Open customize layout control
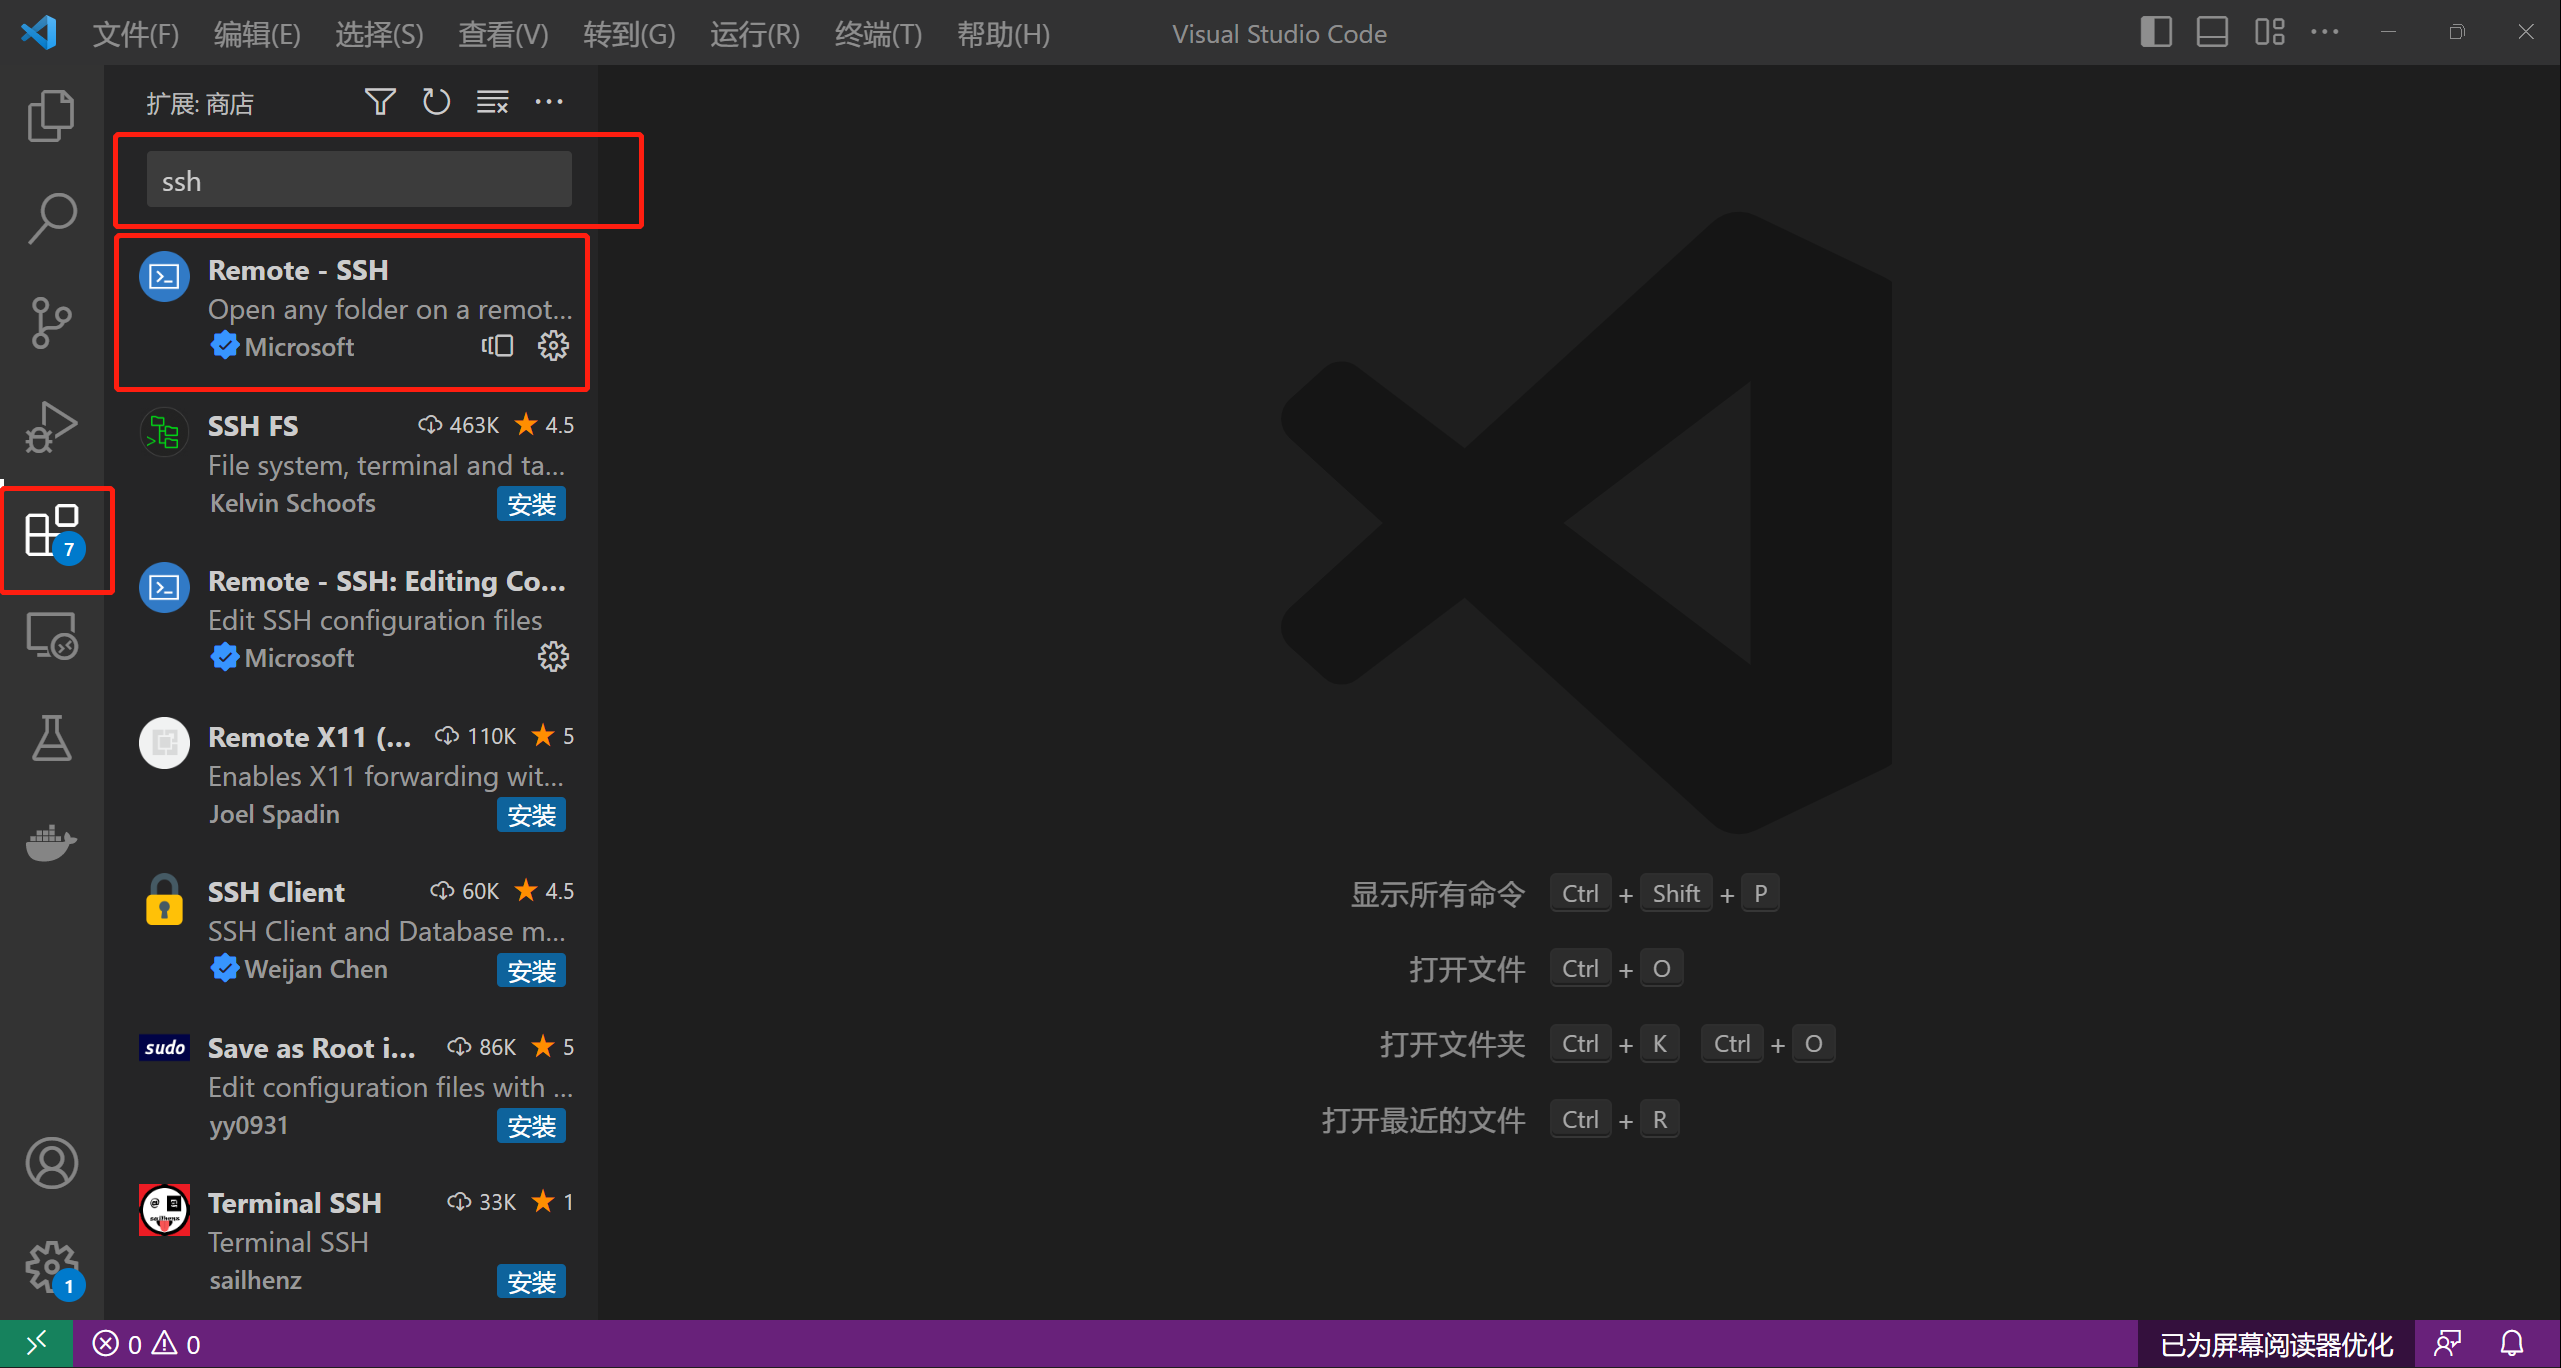This screenshot has height=1368, width=2561. (x=2269, y=32)
